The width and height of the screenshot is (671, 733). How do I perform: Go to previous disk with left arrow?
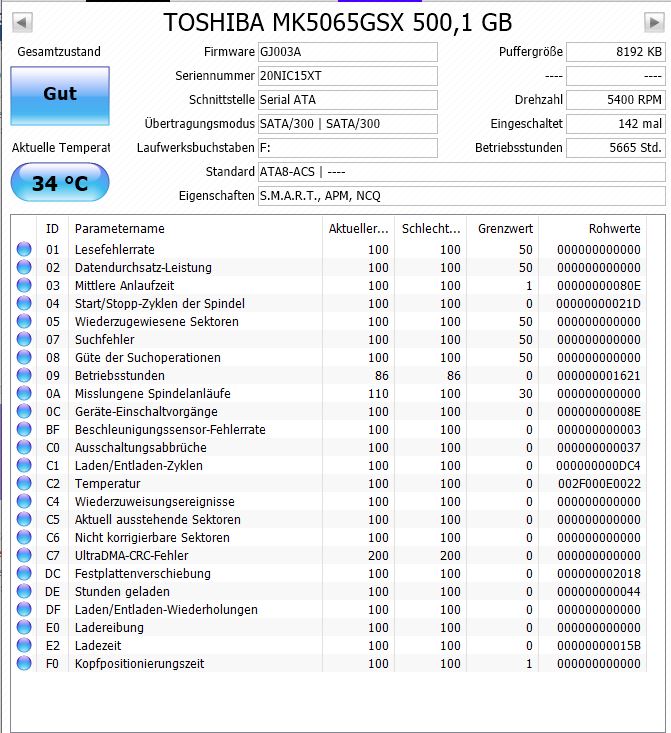[x=22, y=22]
